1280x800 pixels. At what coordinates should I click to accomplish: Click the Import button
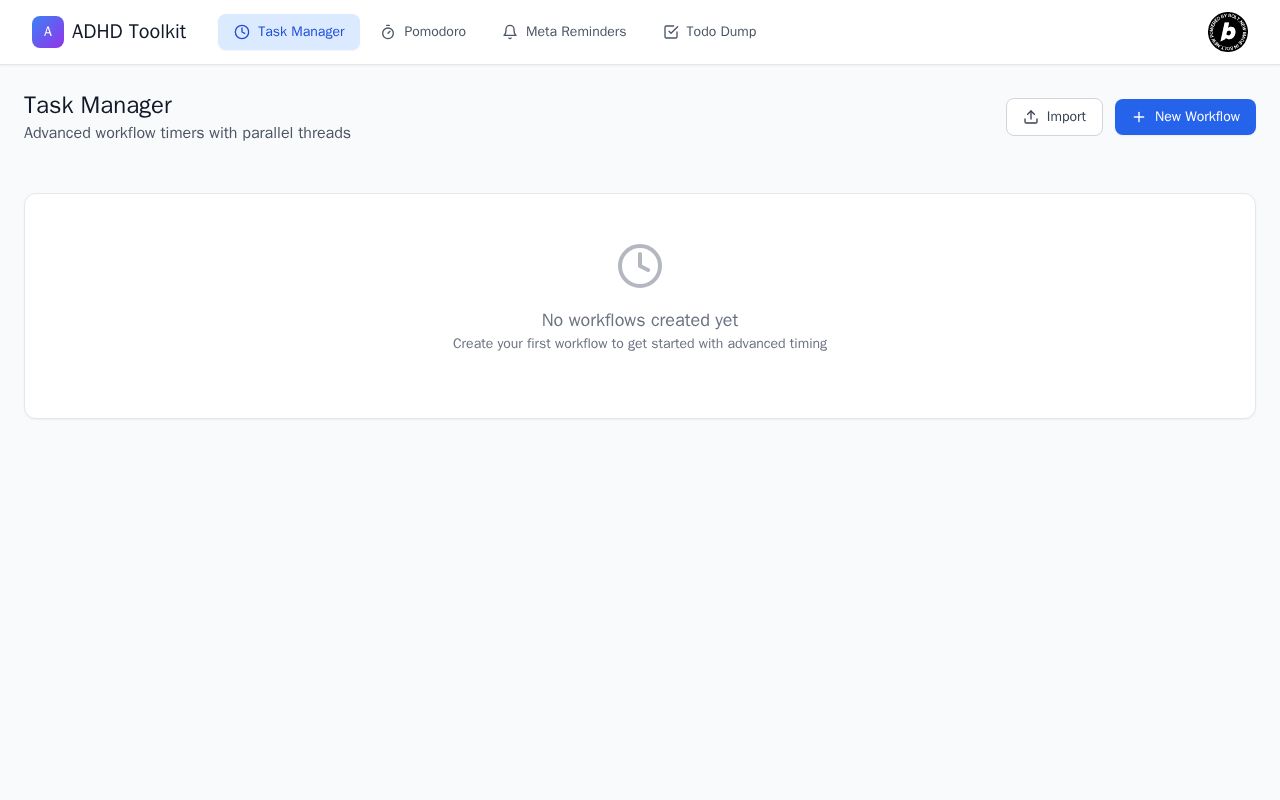pos(1054,117)
